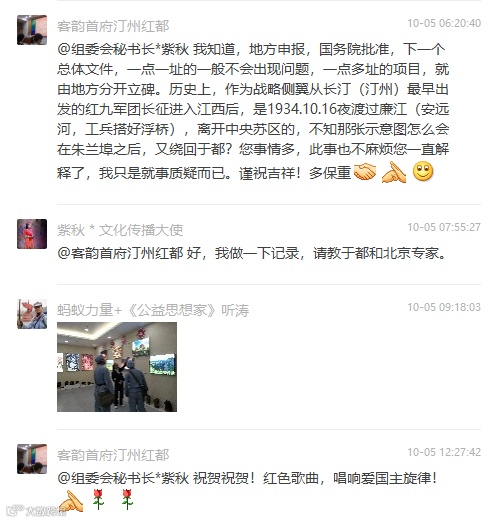Click the watermark logo at bottom left

[x=36, y=510]
